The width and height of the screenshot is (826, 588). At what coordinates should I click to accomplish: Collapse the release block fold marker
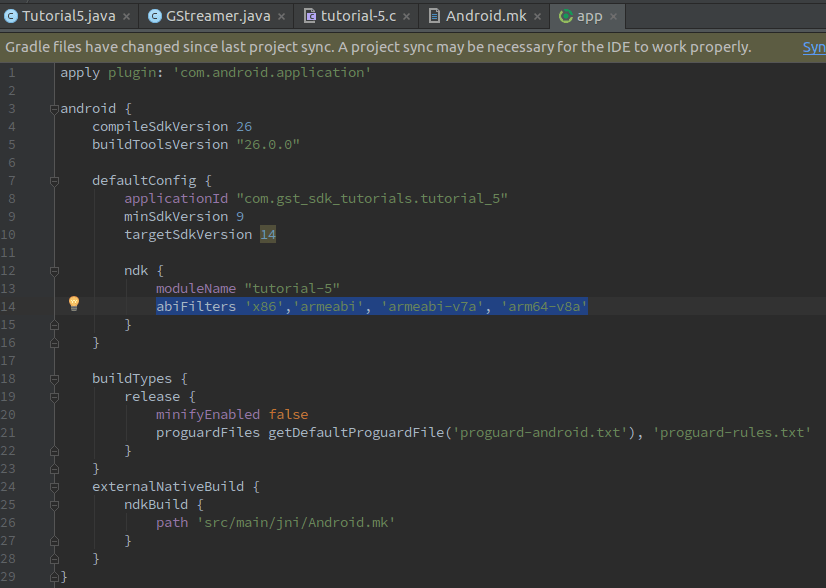point(54,396)
